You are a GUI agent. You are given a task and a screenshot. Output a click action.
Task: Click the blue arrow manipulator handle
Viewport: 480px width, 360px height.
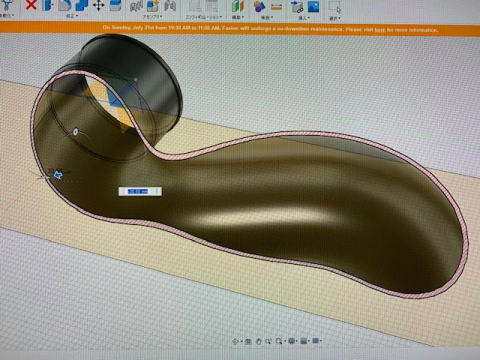59,175
